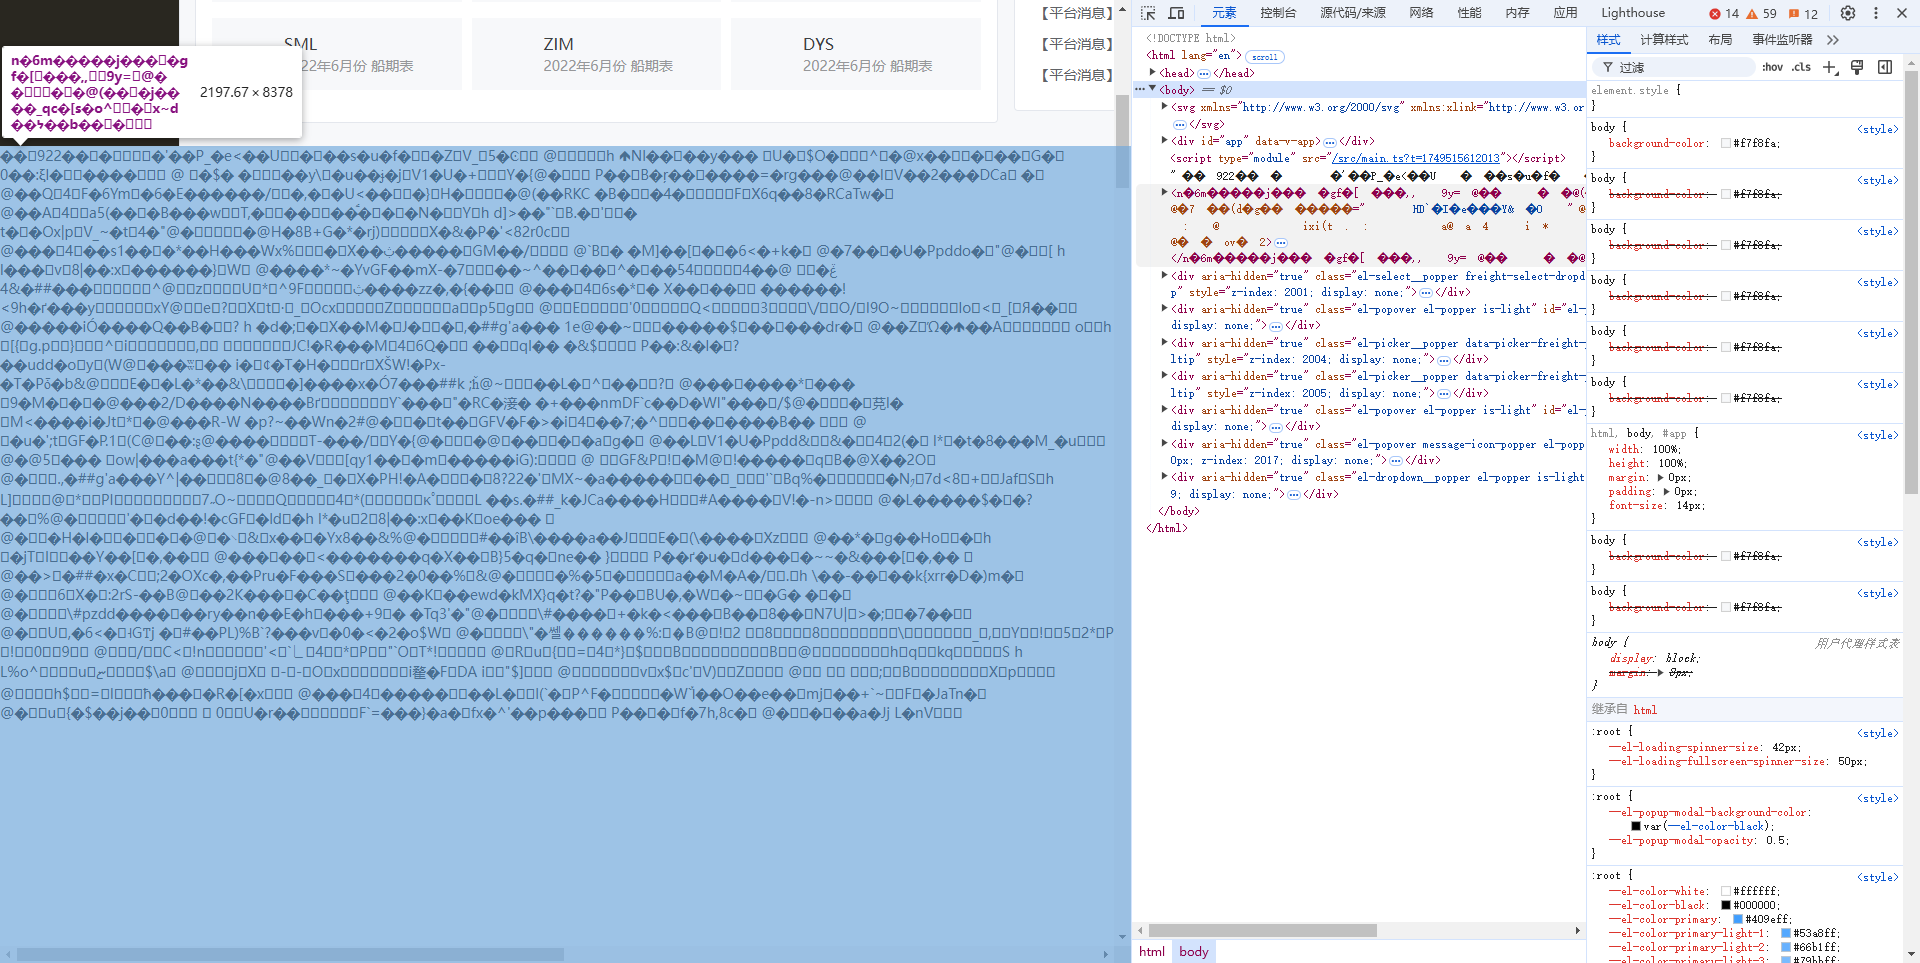Viewport: 1920px width, 963px height.
Task: Switch to the 应用 tab
Action: [1565, 13]
